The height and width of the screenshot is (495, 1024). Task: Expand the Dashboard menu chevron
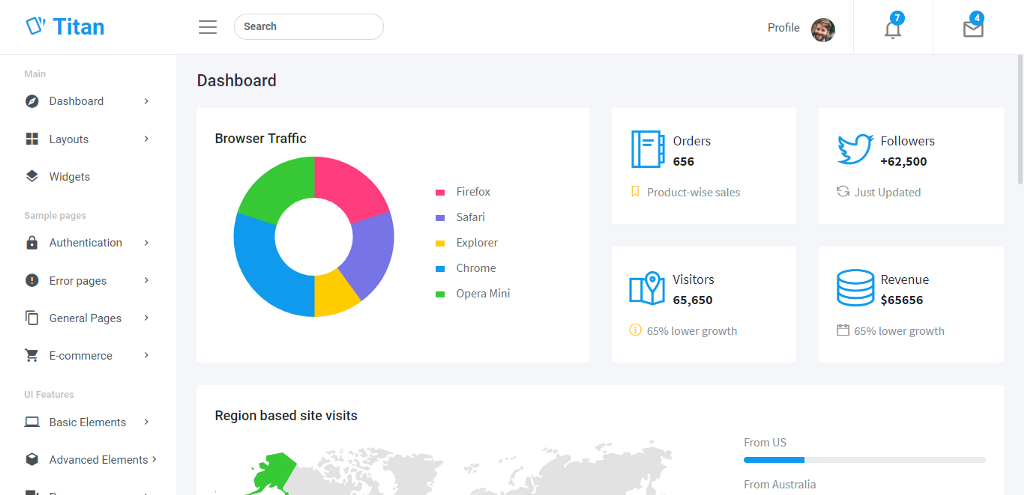146,101
